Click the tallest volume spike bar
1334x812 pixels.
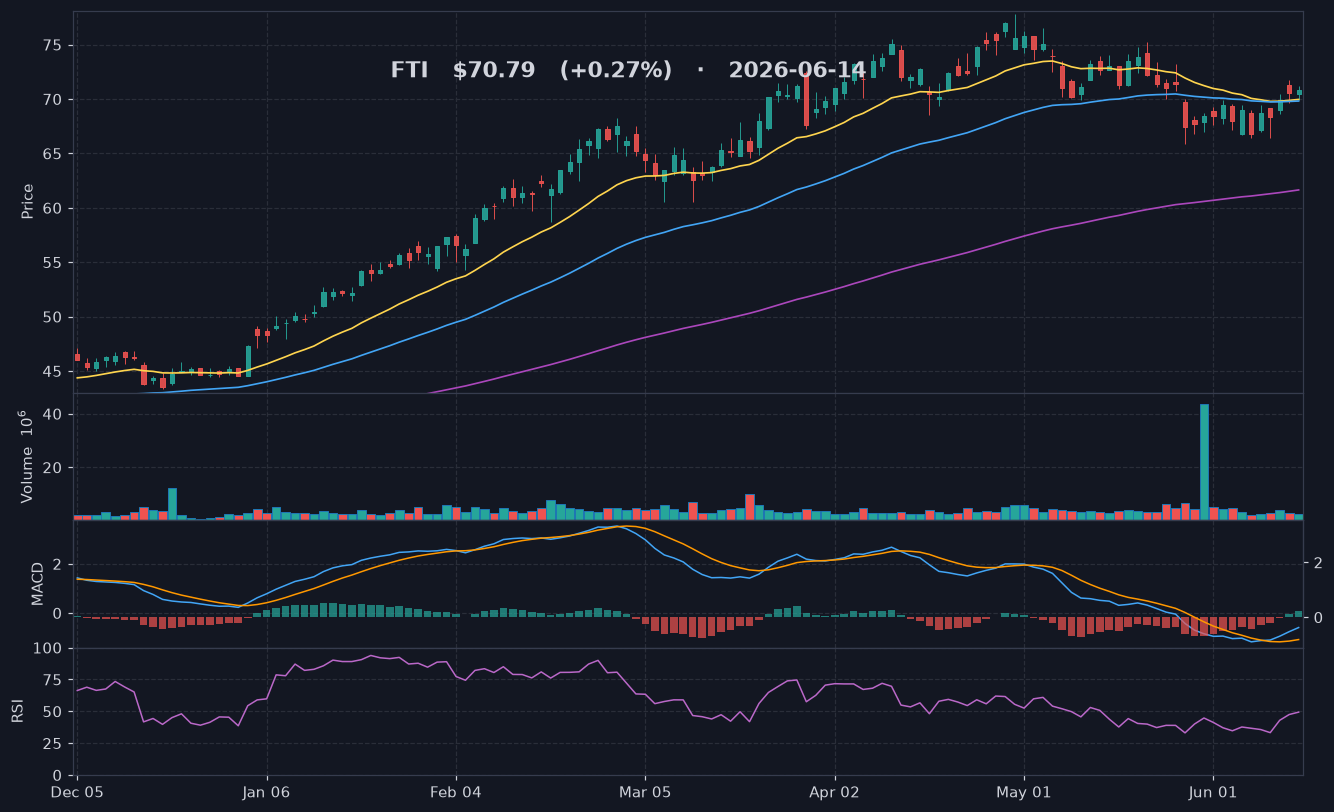1204,462
